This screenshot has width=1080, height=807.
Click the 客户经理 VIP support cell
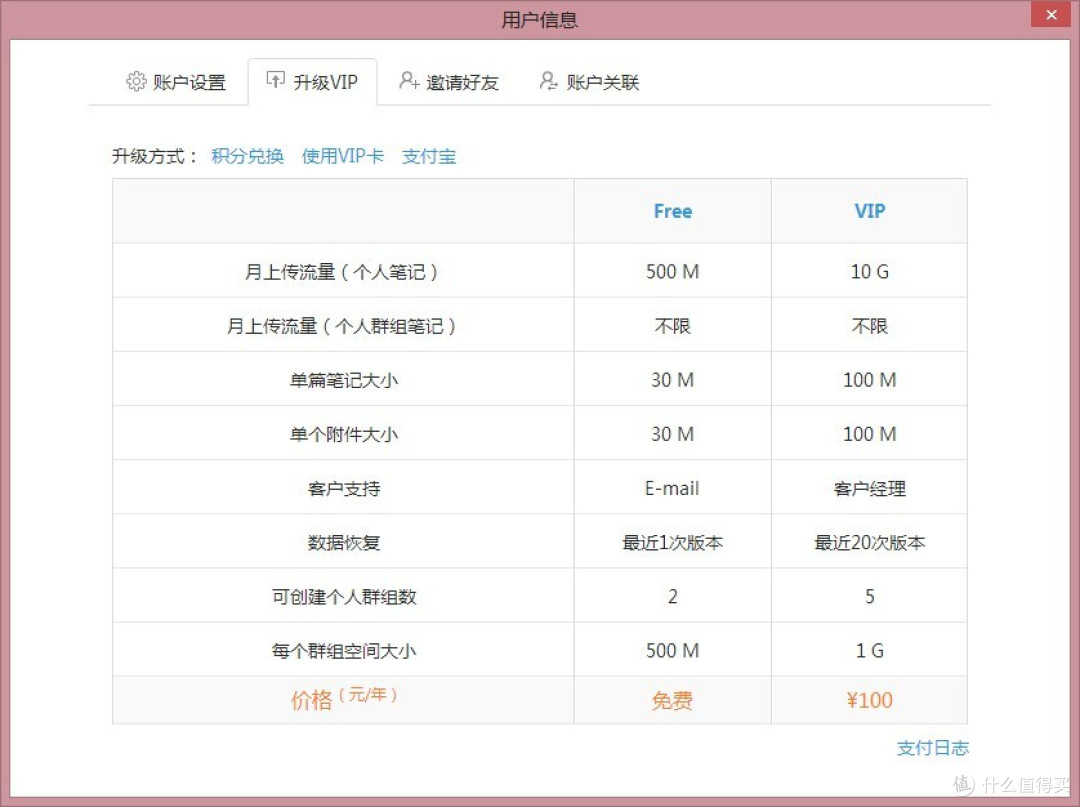870,489
